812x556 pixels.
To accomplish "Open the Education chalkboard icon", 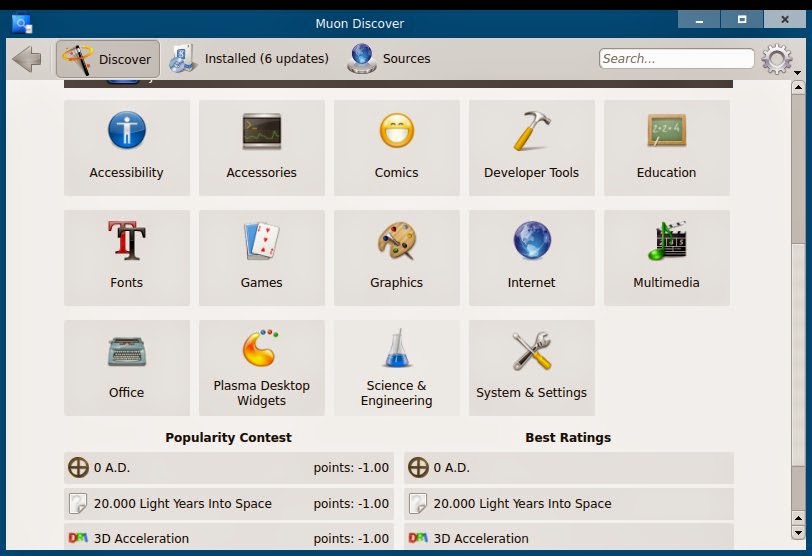I will (x=666, y=130).
